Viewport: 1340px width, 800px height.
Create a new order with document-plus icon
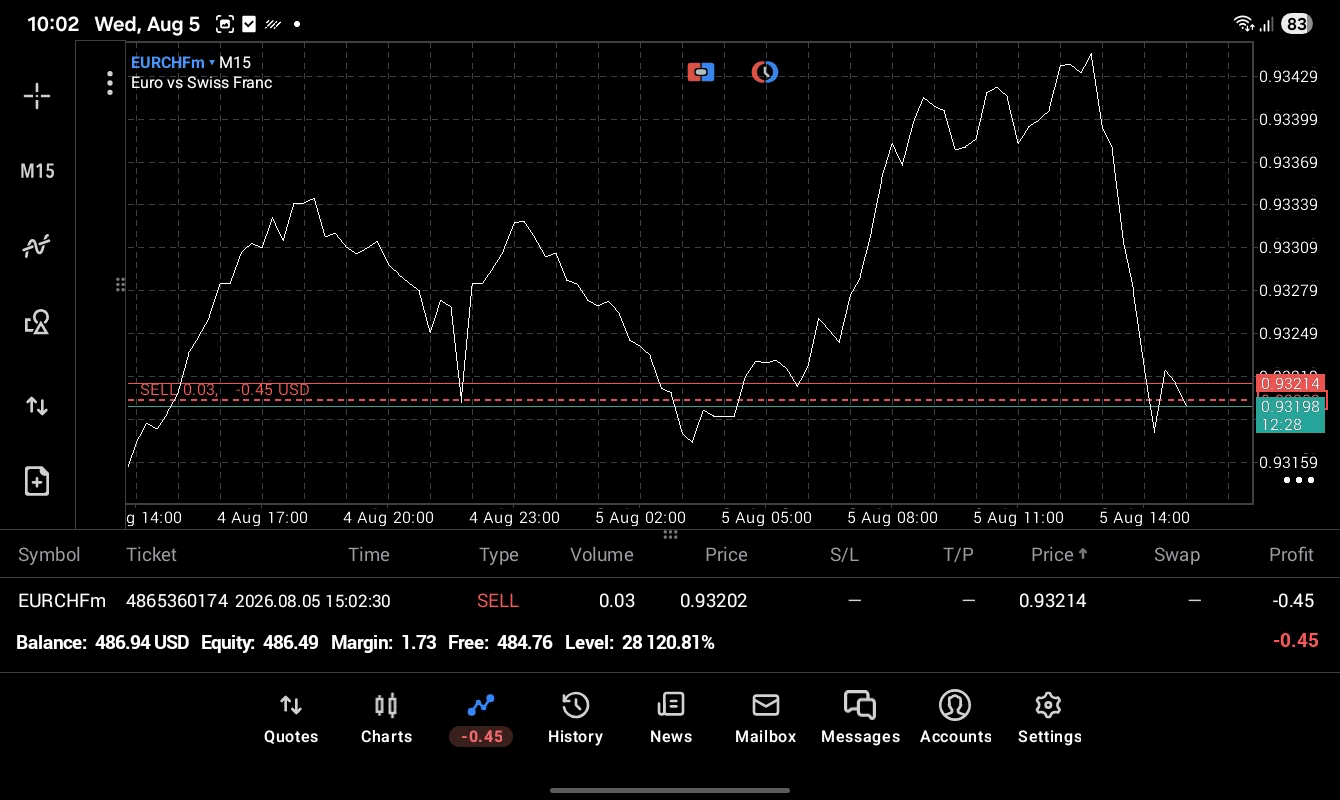pos(37,481)
